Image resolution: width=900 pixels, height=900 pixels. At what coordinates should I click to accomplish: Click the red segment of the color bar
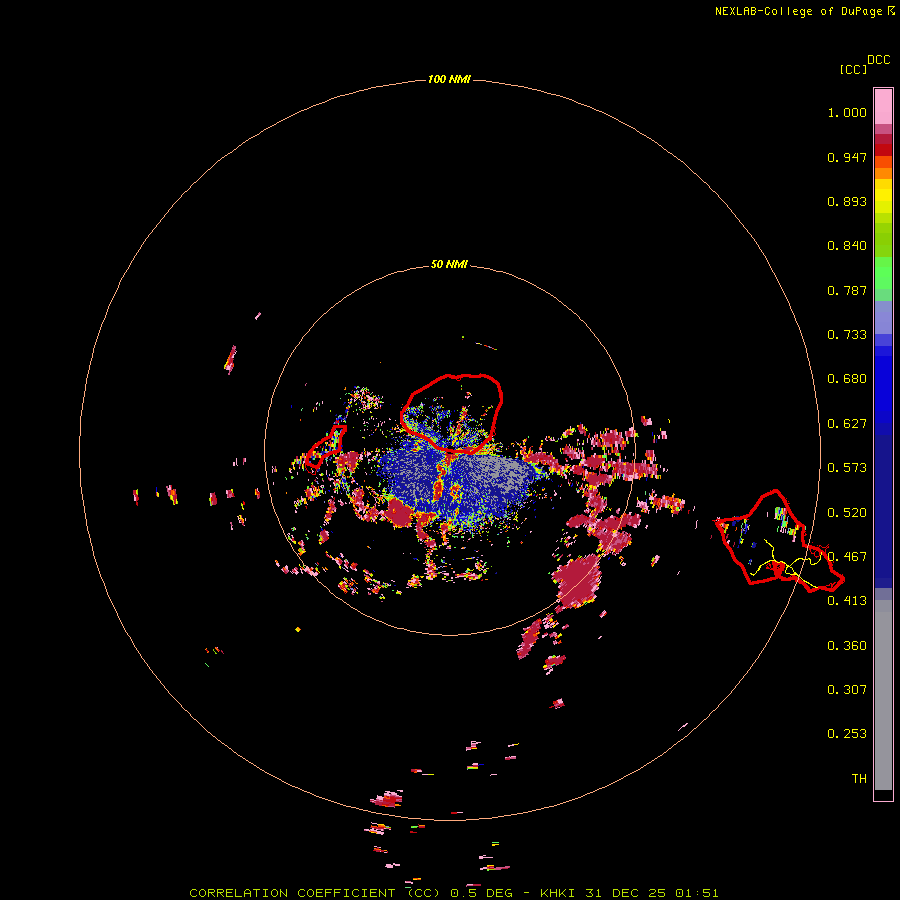(x=883, y=150)
